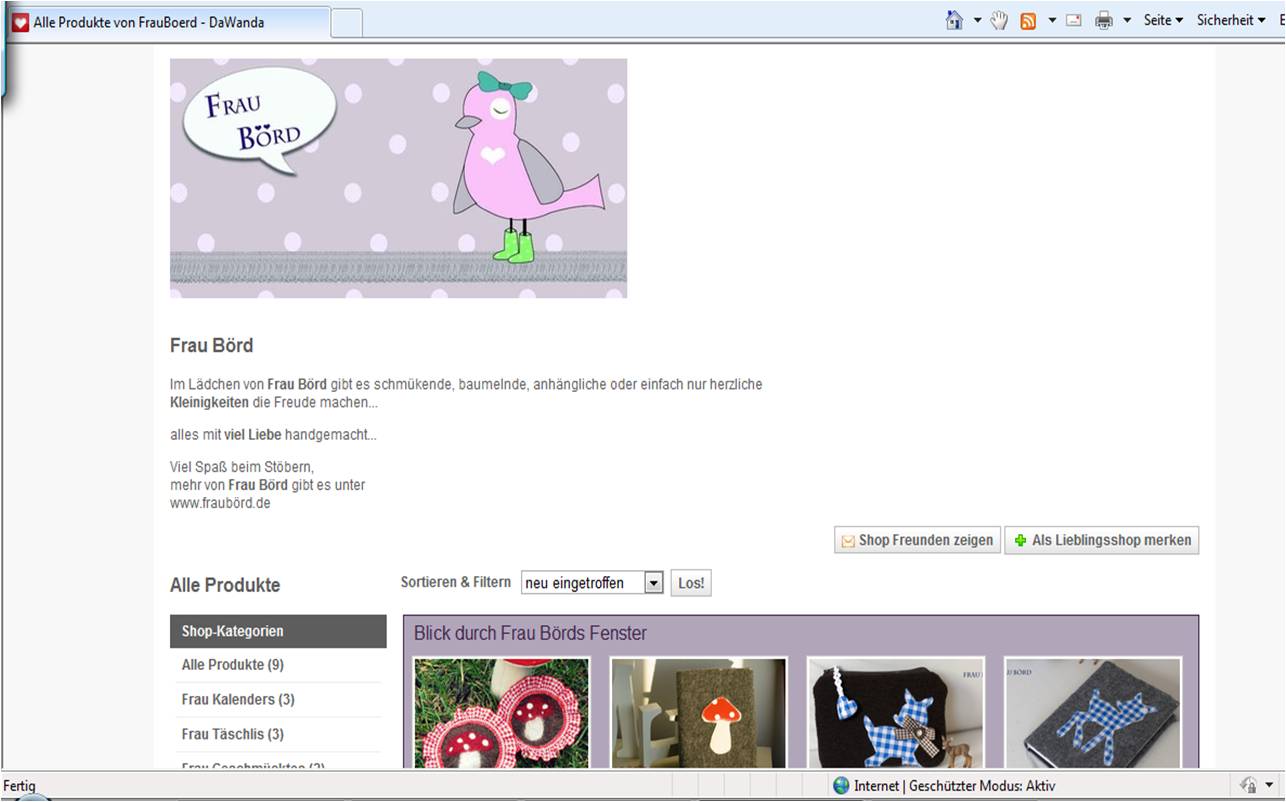Open the Seite menu
Screen dimensions: 1286x802
(x=1163, y=20)
